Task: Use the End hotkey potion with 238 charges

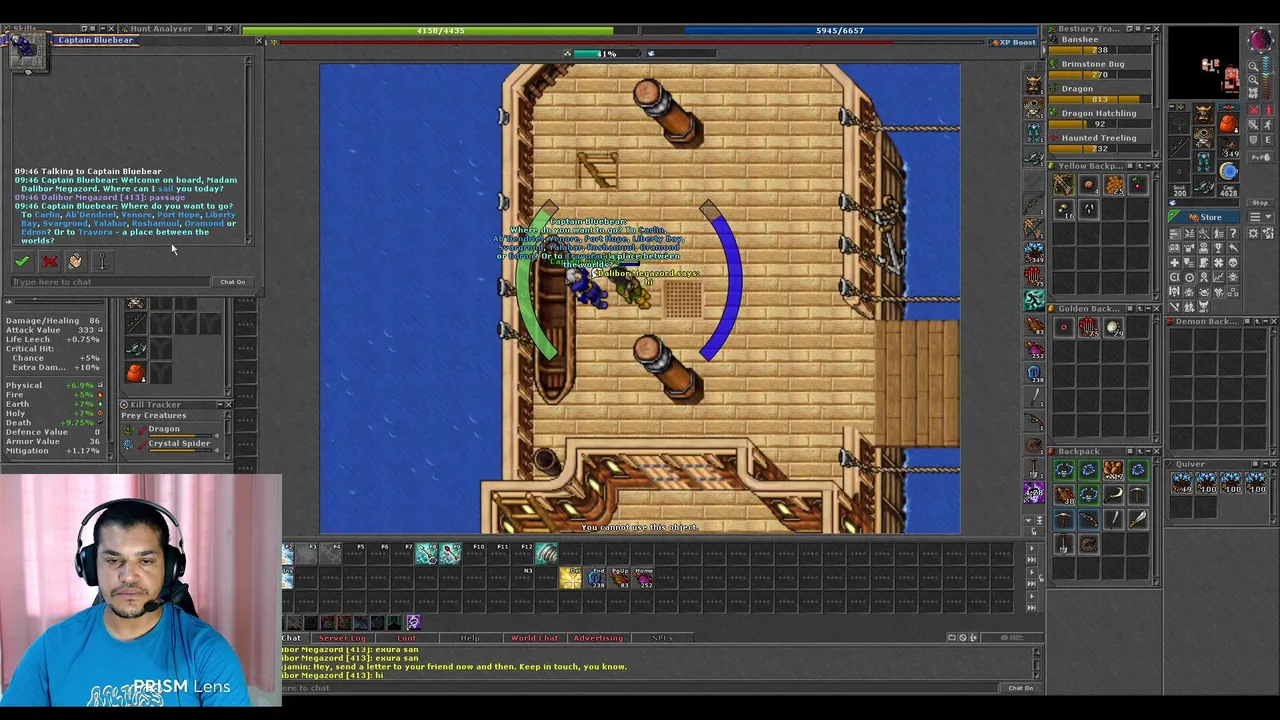Action: [596, 577]
